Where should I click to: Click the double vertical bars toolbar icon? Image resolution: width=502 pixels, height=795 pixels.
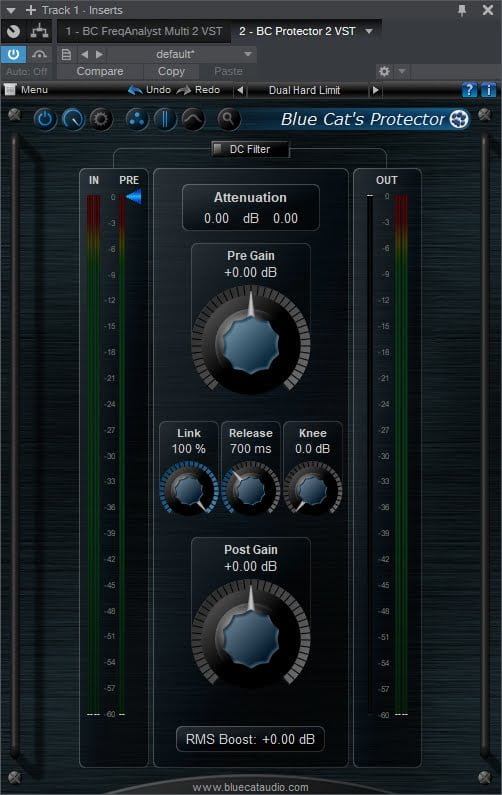point(165,120)
